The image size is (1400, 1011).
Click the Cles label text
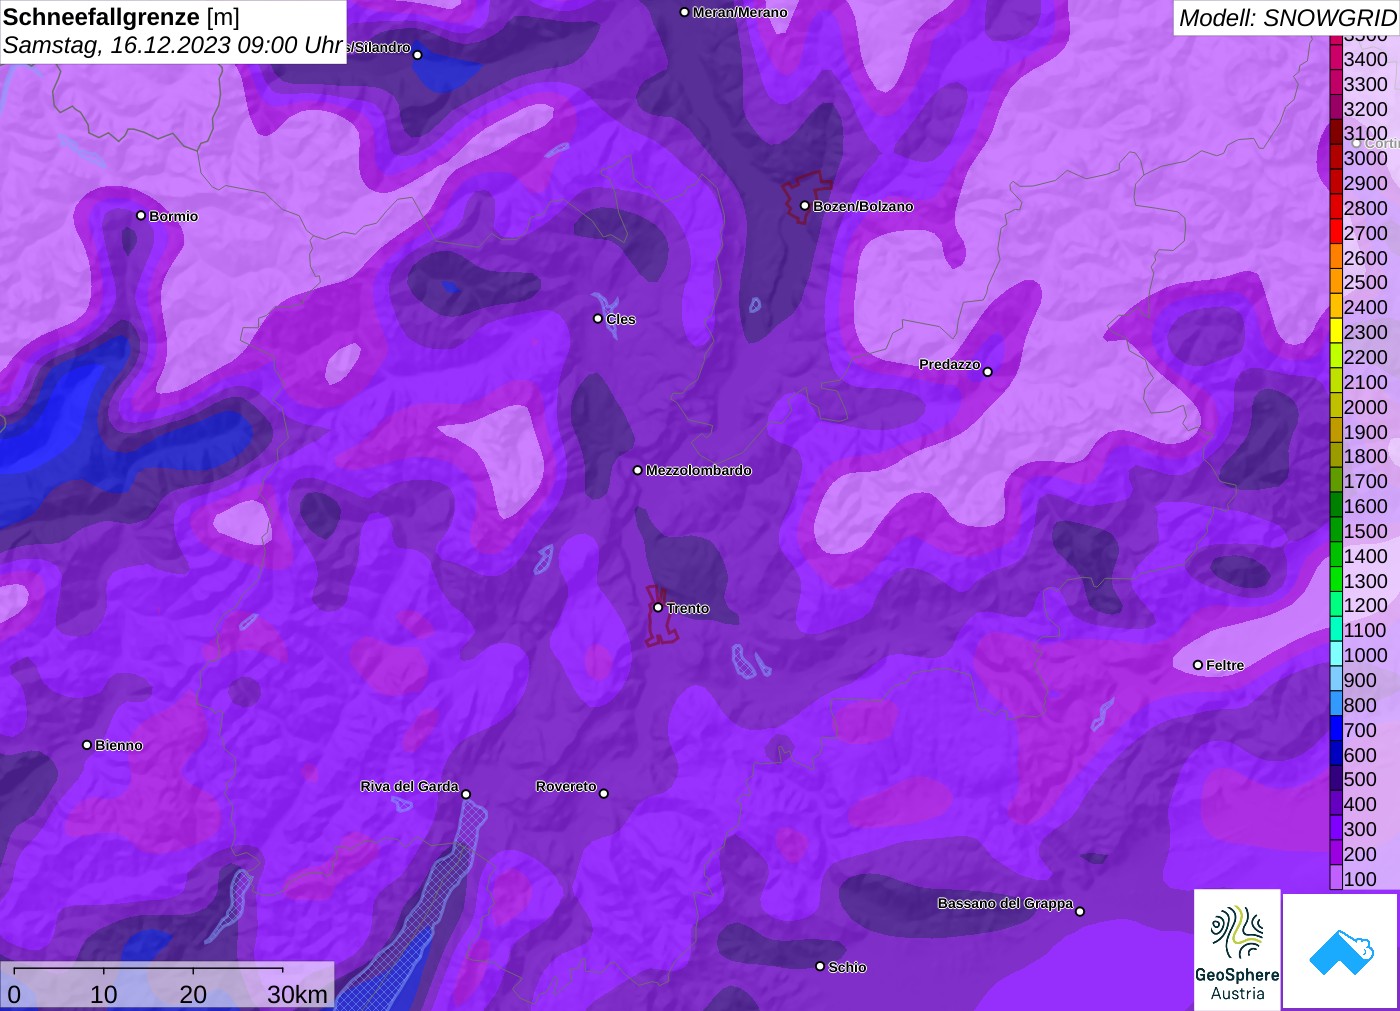pos(621,319)
